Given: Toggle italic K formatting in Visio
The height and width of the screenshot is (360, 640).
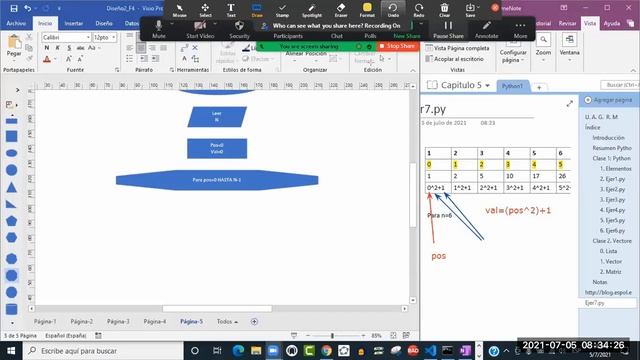Looking at the screenshot, I should pyautogui.click(x=58, y=48).
